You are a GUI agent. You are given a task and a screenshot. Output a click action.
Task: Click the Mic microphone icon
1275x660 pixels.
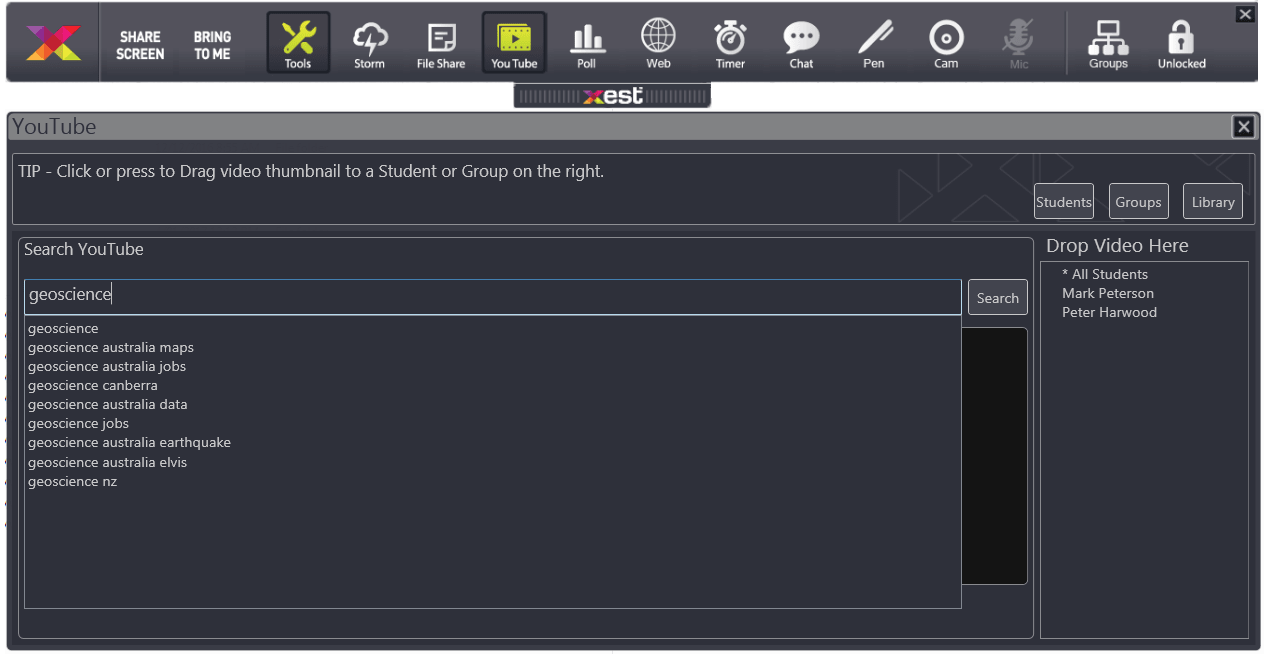pyautogui.click(x=1018, y=45)
